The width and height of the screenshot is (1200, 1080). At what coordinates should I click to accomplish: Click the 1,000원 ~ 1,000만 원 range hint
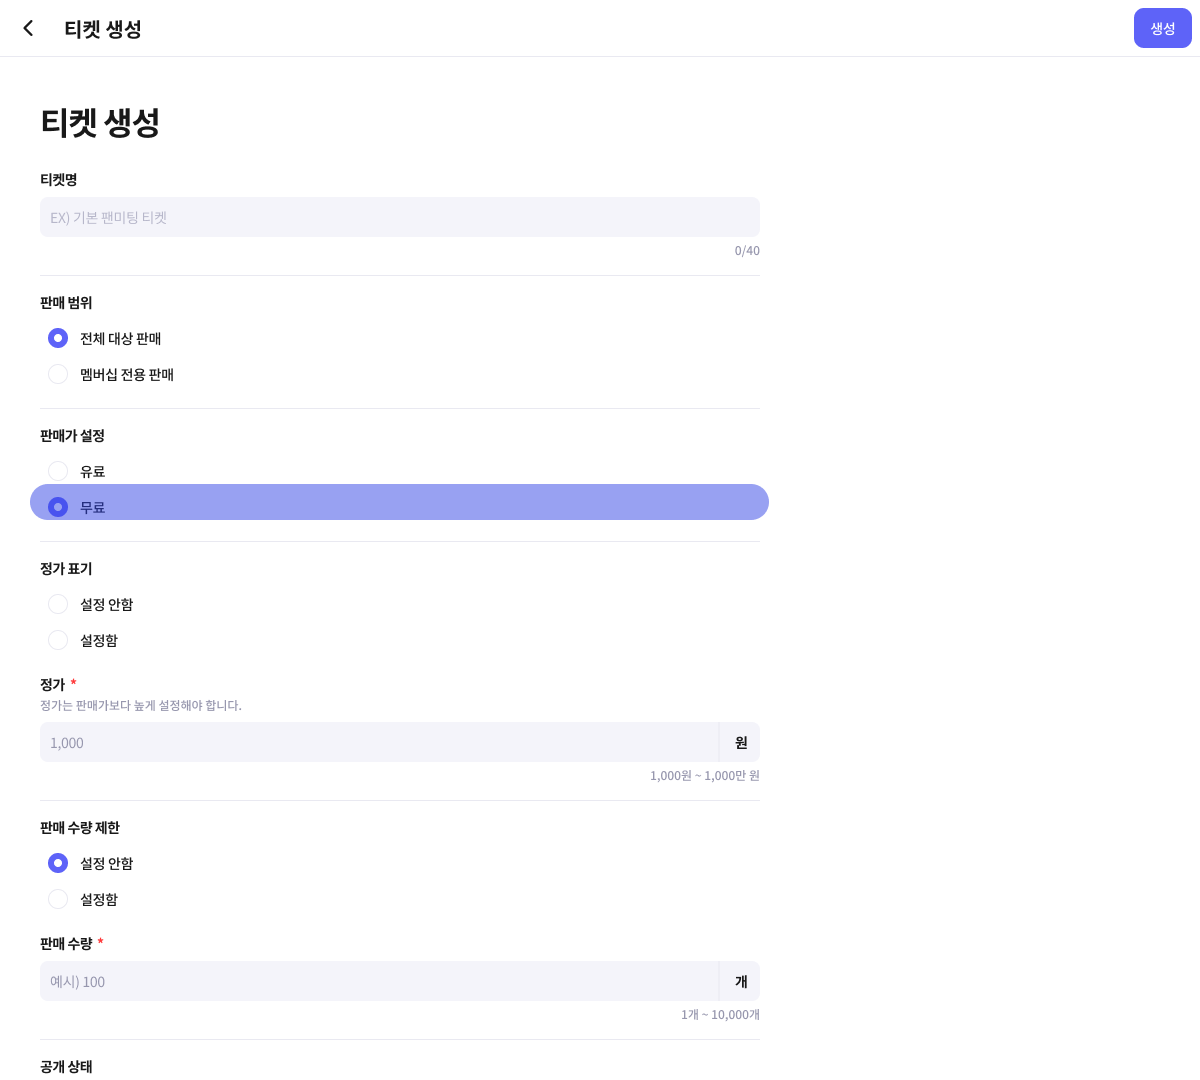[x=704, y=776]
